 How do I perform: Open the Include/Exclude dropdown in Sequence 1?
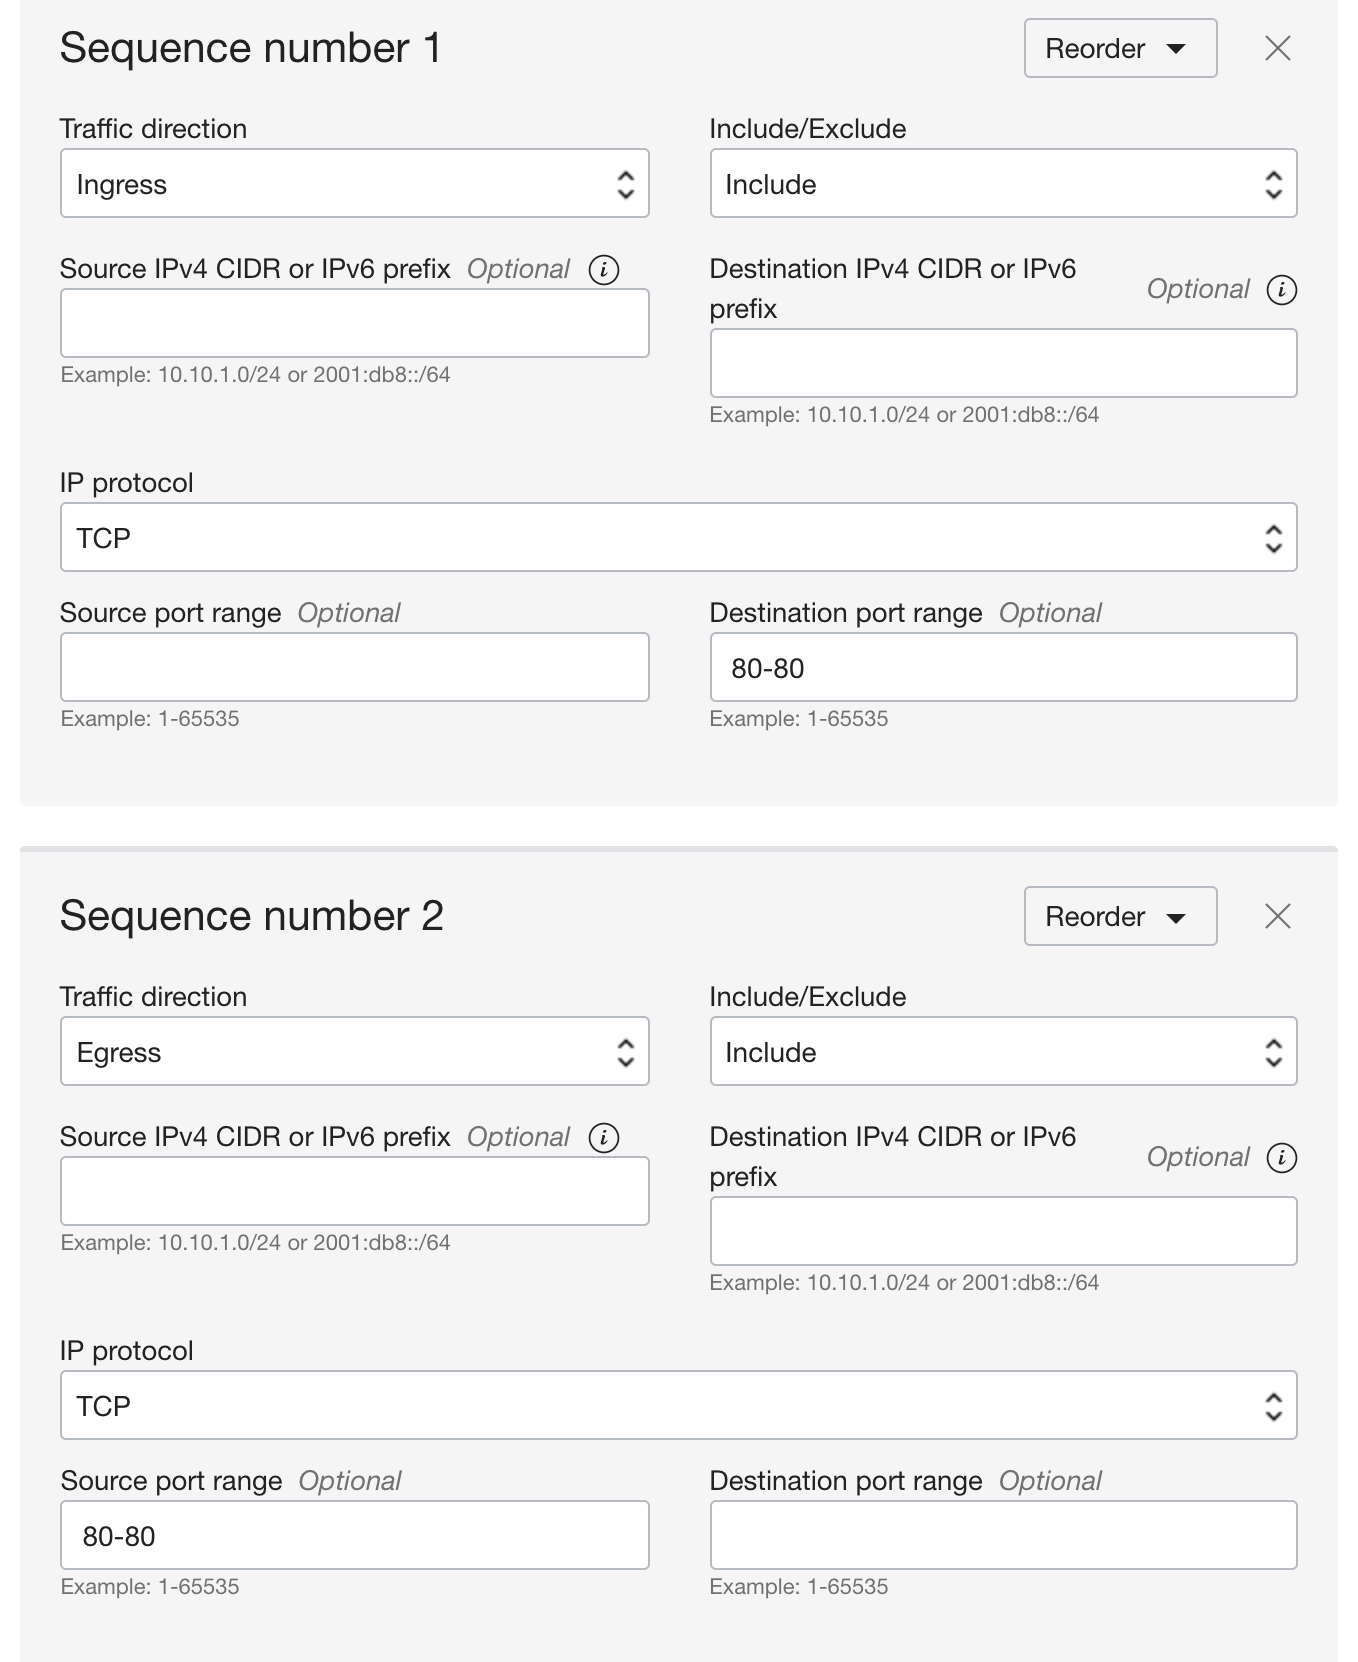pos(1003,183)
